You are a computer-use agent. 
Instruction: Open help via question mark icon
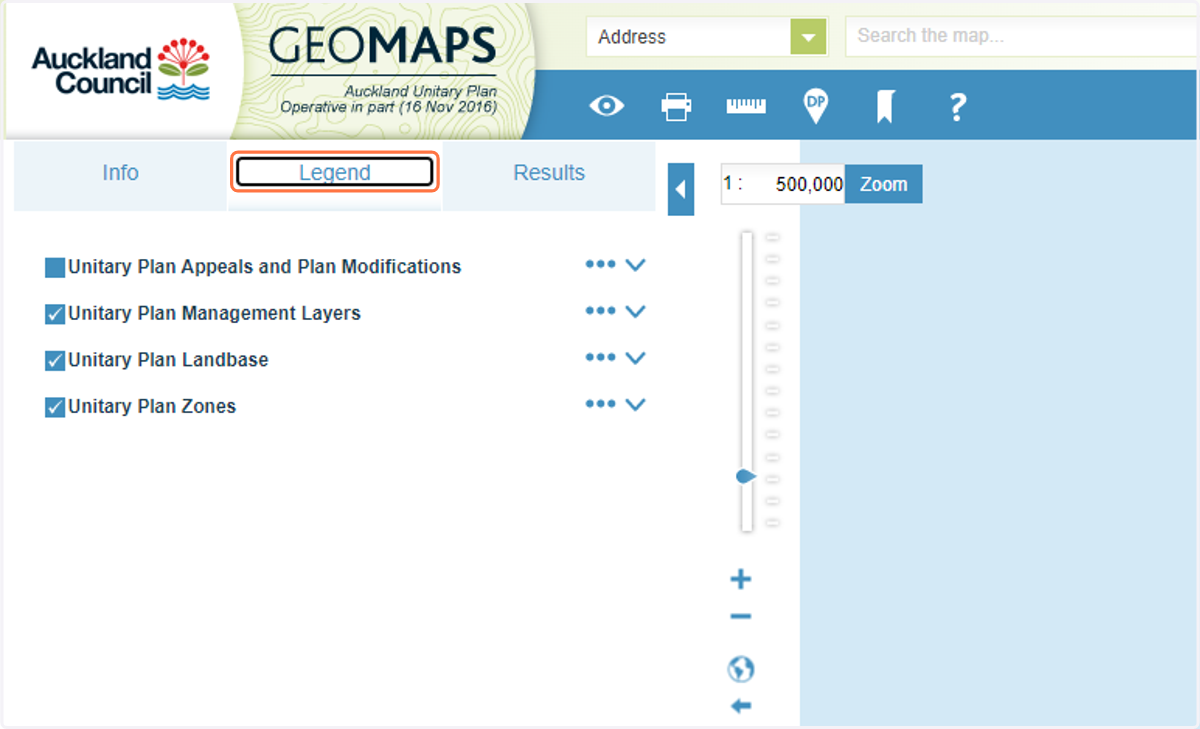pos(957,106)
